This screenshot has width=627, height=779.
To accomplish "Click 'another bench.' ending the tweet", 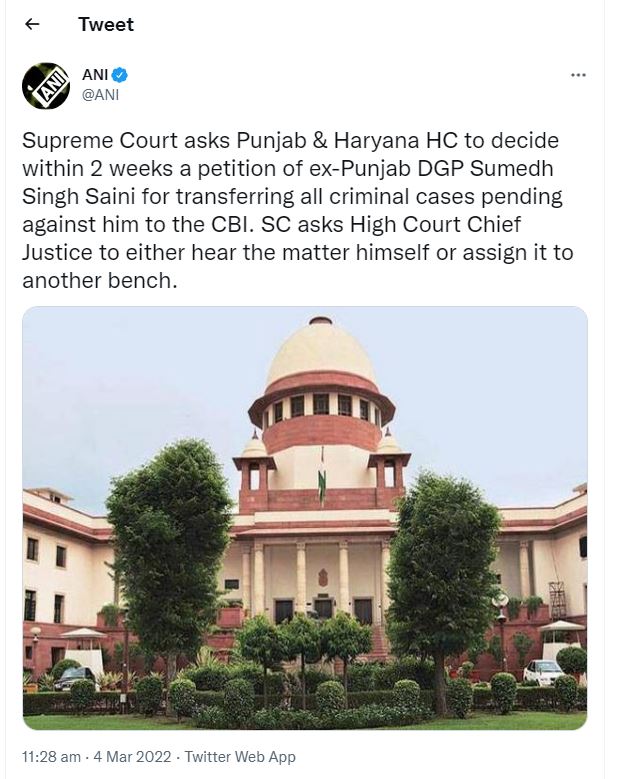I will [99, 281].
